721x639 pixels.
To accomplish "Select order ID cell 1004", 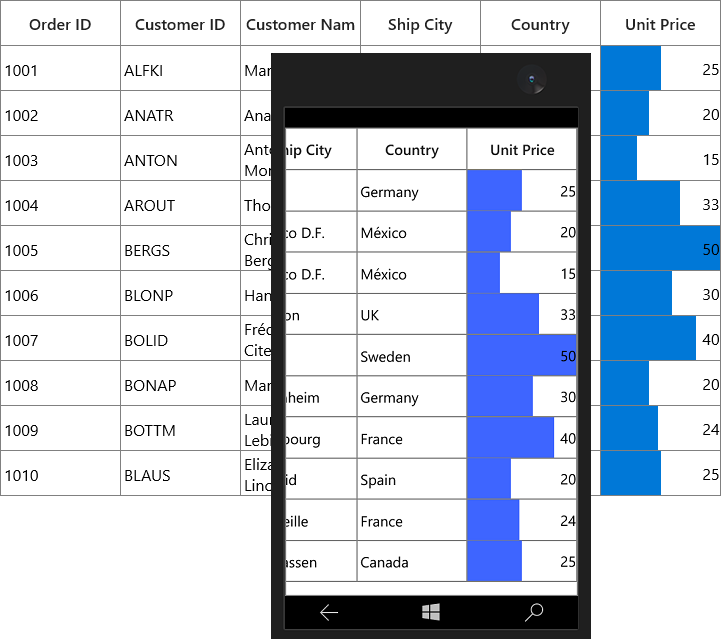I will pos(60,204).
